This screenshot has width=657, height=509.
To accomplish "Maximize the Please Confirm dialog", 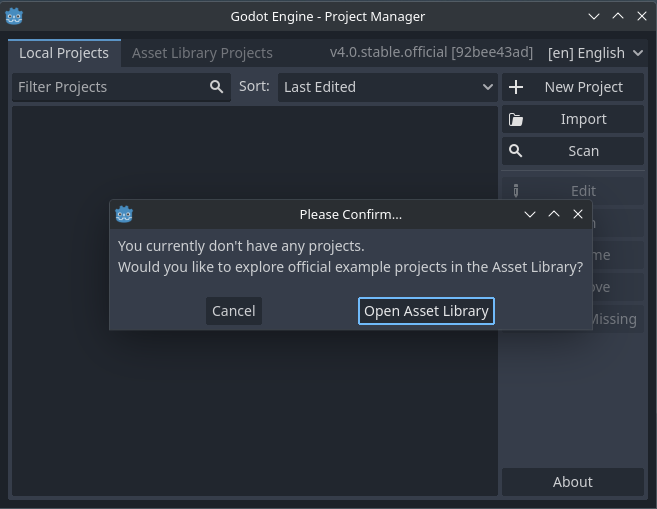I will (x=554, y=214).
